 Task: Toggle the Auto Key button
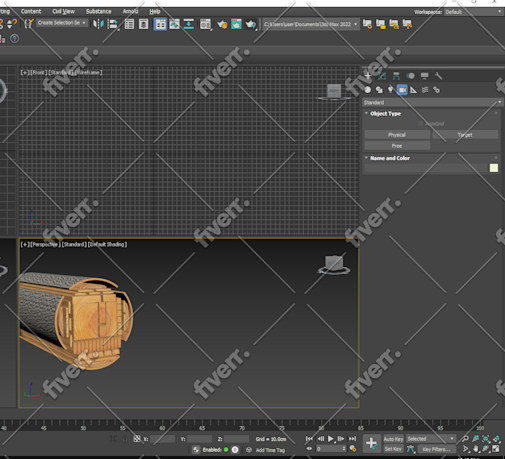(393, 439)
